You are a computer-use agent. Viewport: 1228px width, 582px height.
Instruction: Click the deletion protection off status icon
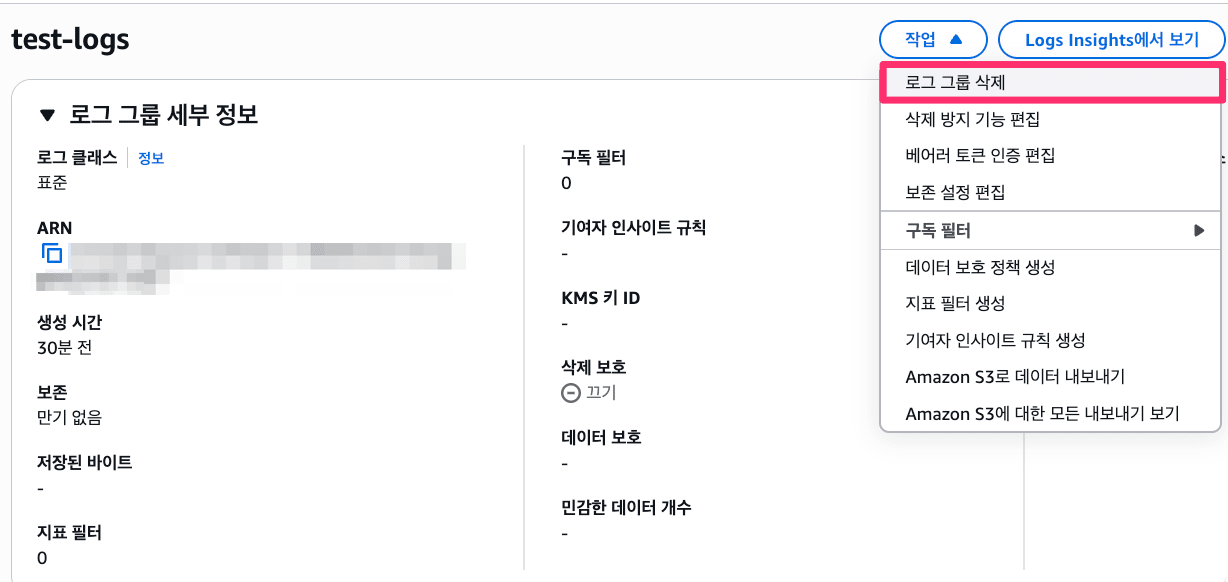571,393
